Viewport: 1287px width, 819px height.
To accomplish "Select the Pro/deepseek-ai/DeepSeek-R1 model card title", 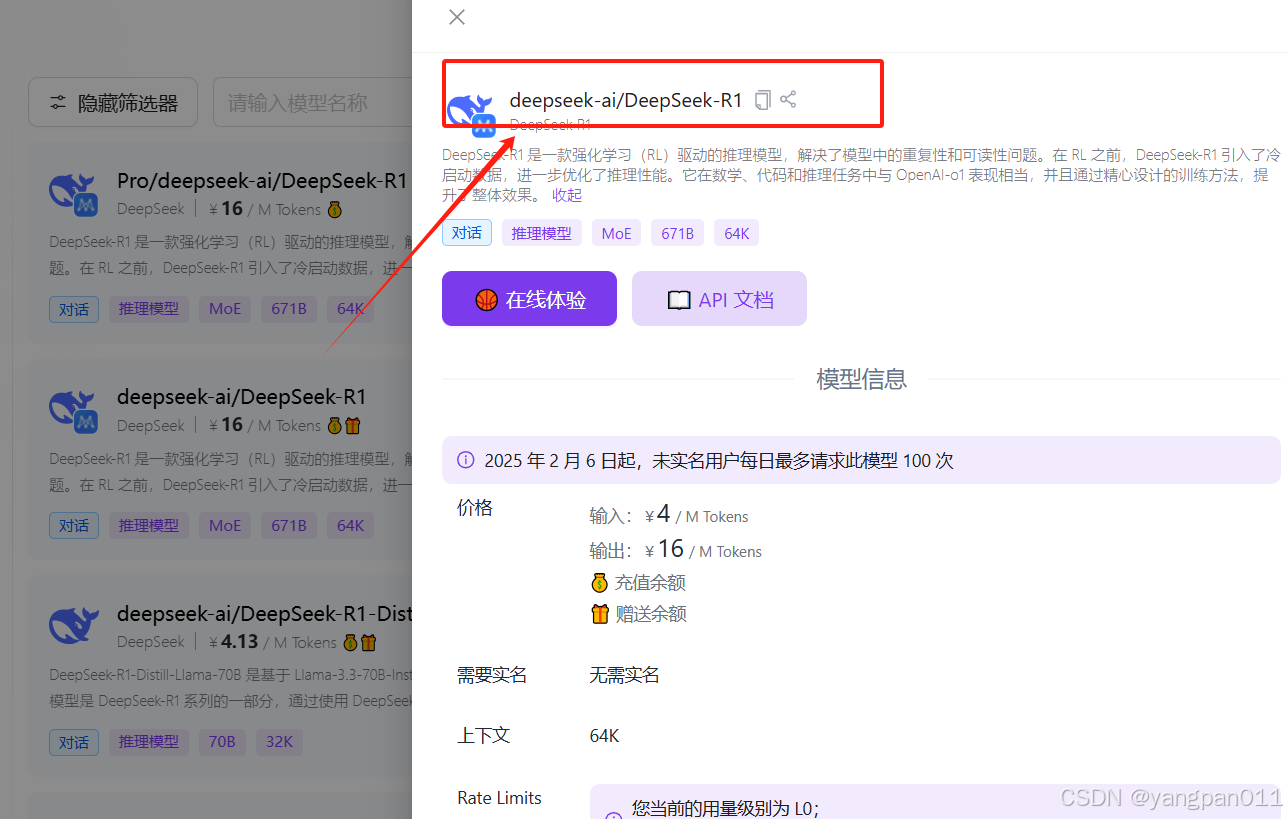I will coord(262,181).
